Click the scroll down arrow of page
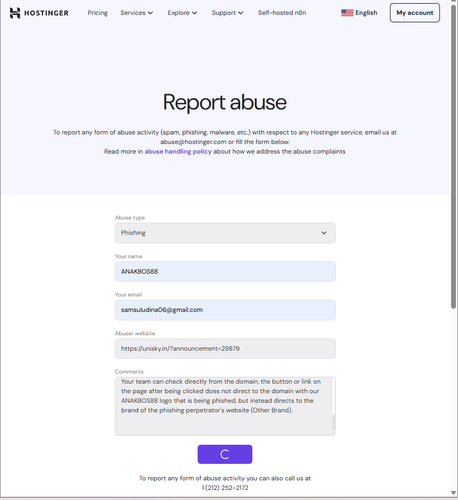458x500 pixels. [453, 493]
